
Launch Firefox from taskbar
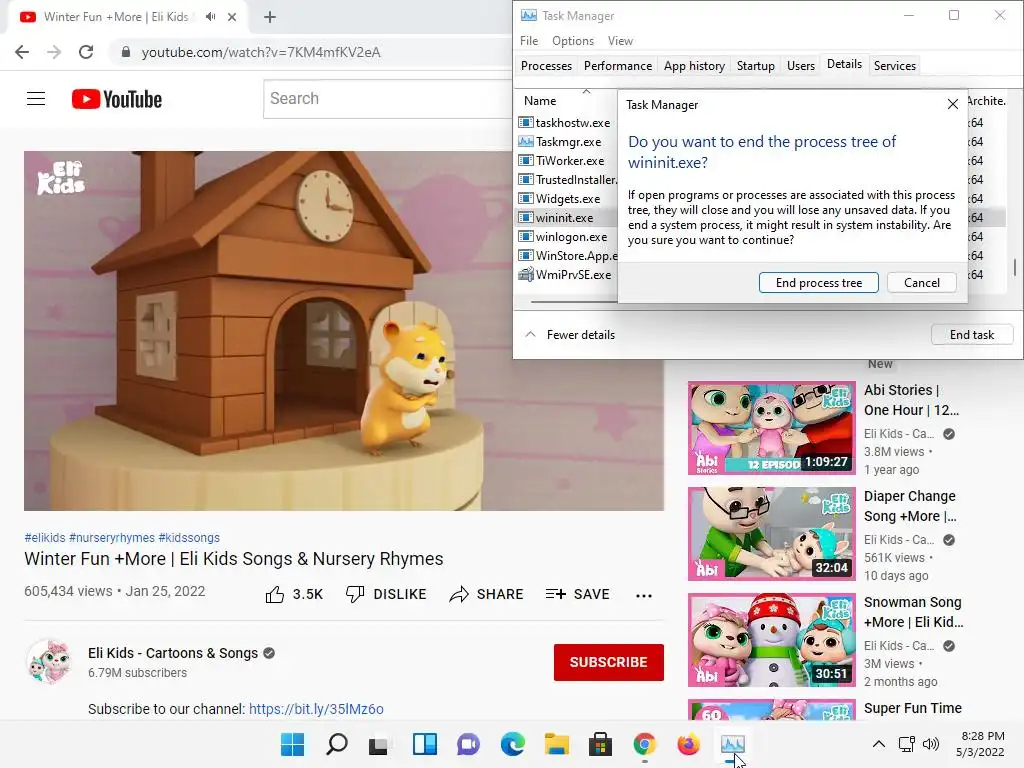[688, 744]
